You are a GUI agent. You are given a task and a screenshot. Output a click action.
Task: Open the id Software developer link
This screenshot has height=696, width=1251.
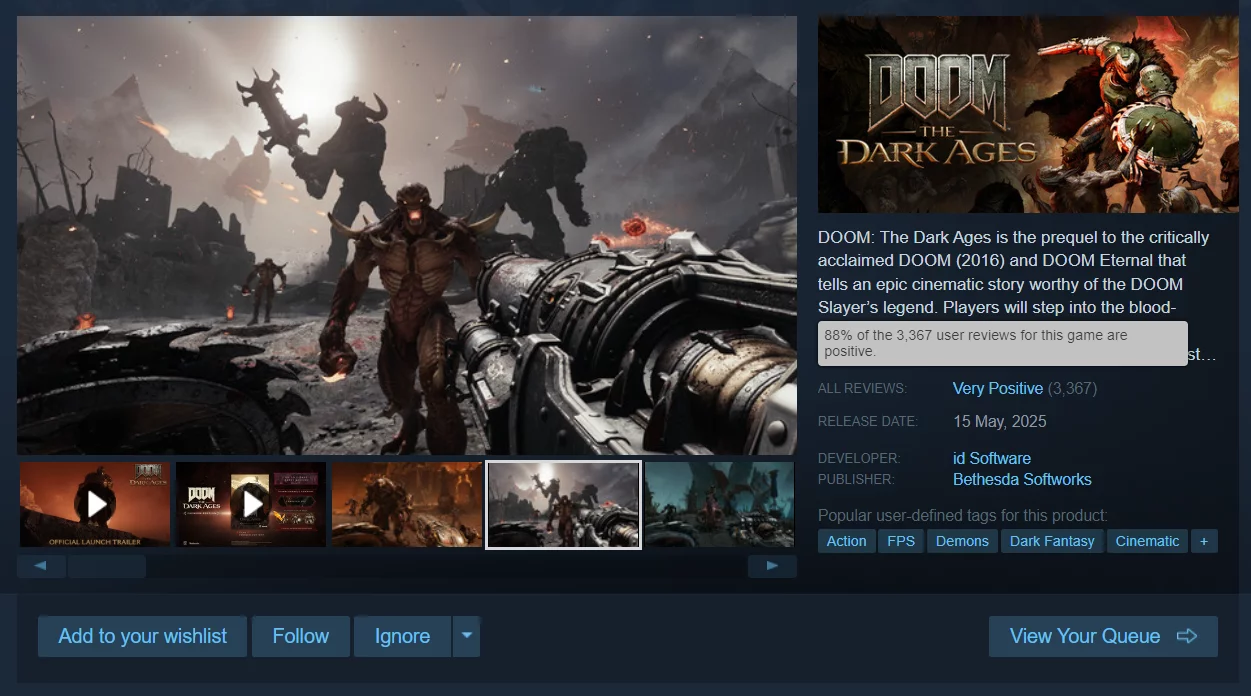[991, 458]
